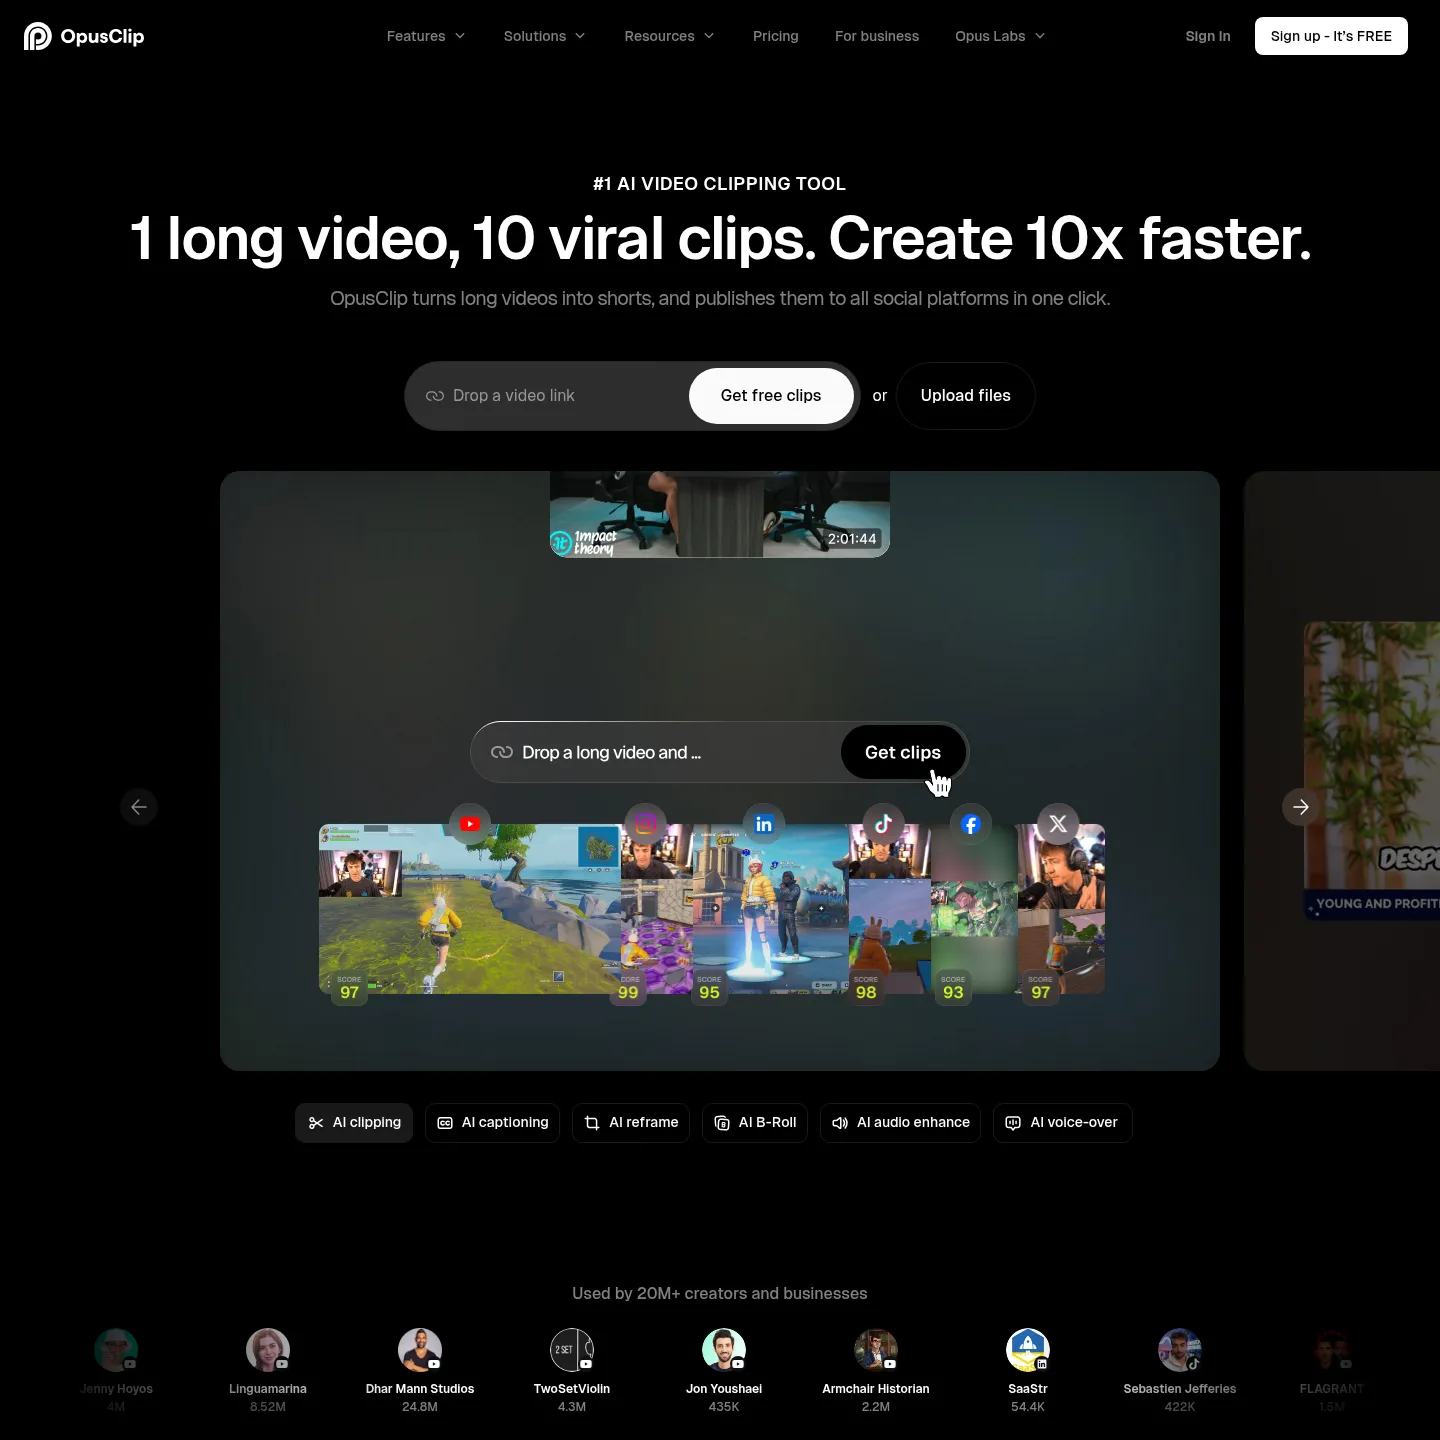Click the SaaStr avatar
This screenshot has height=1440, width=1440.
click(1028, 1350)
